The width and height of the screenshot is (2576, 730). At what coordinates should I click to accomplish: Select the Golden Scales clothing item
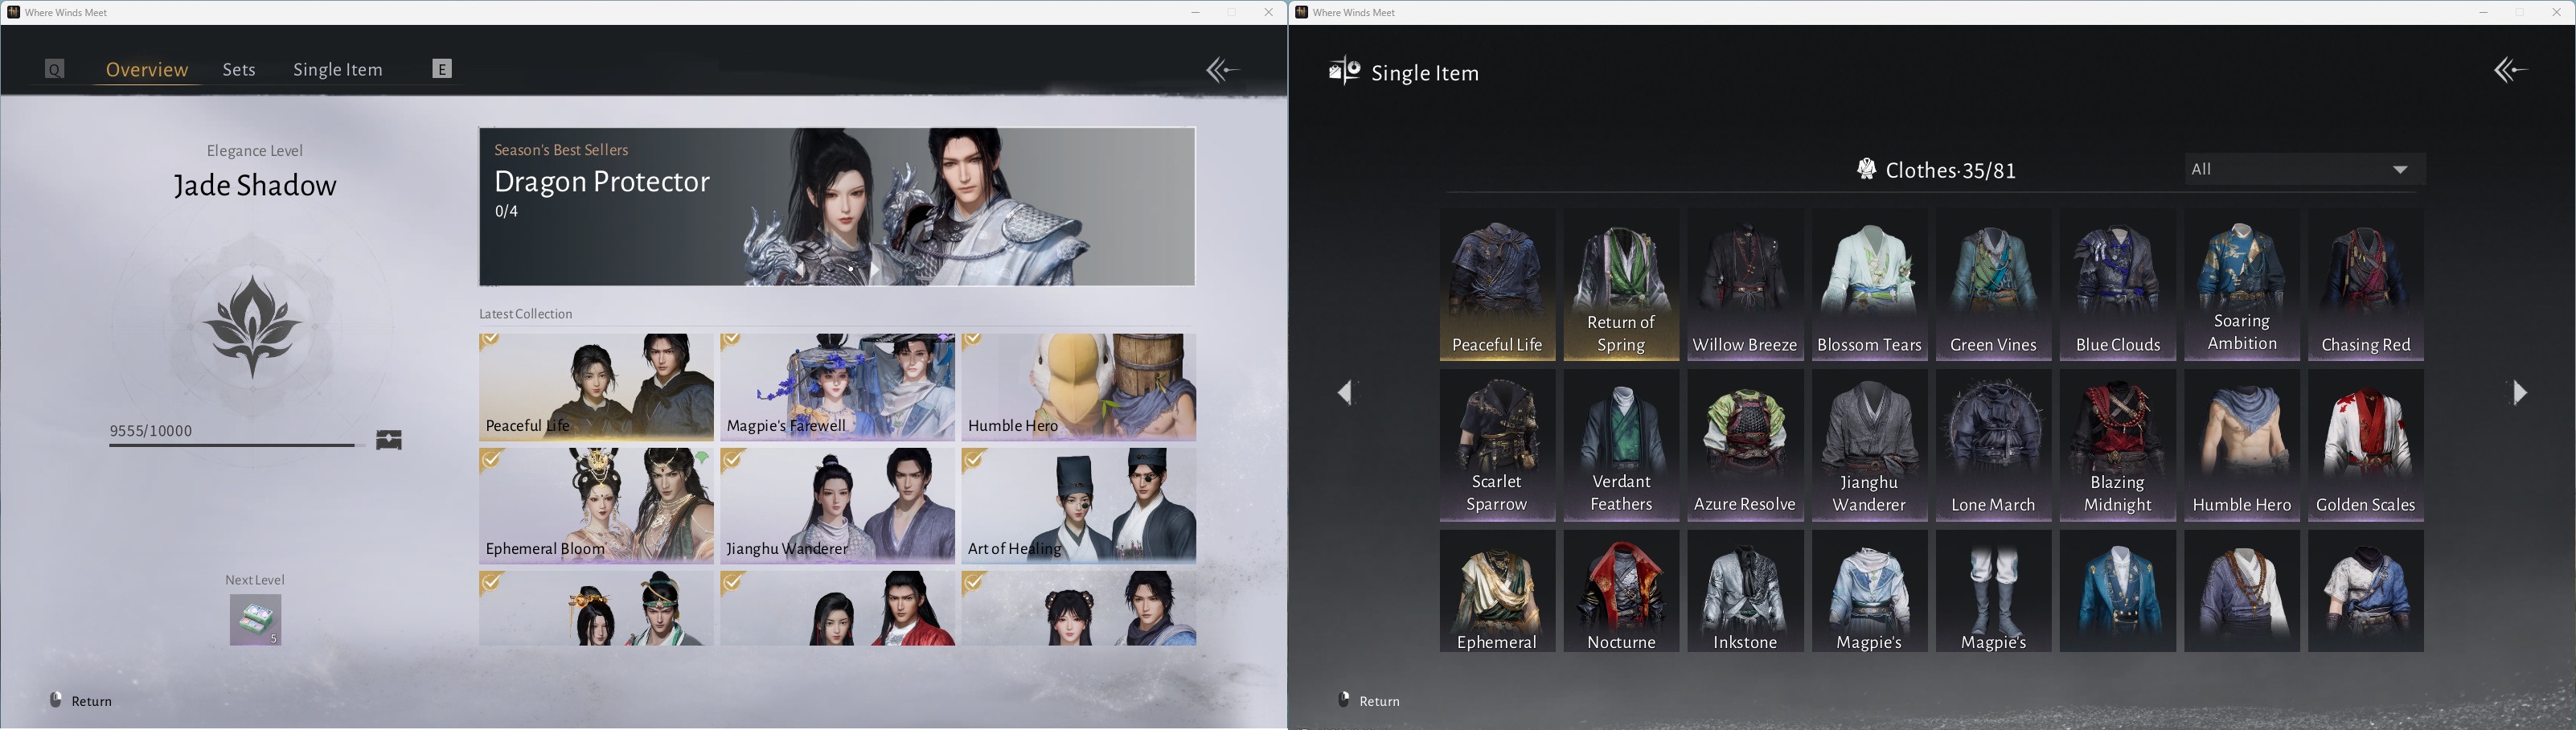tap(2365, 445)
